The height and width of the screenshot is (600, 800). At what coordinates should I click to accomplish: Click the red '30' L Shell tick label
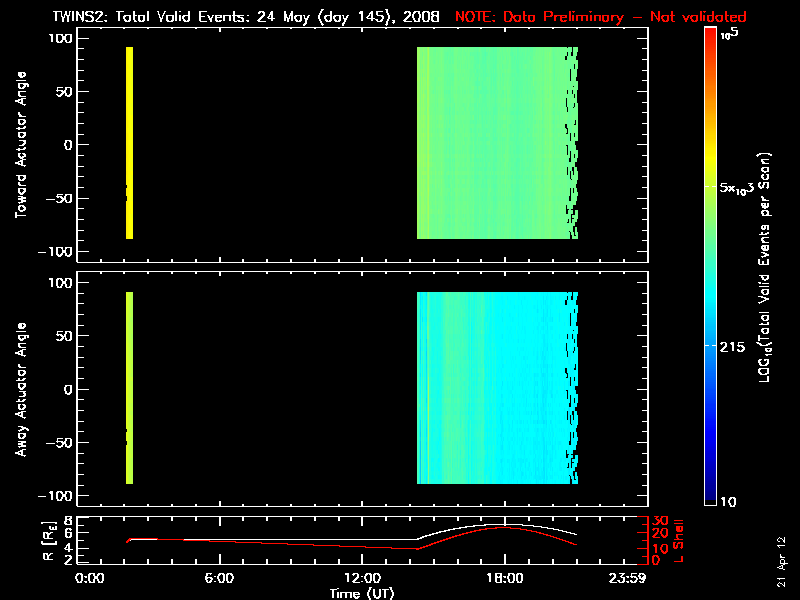point(660,521)
